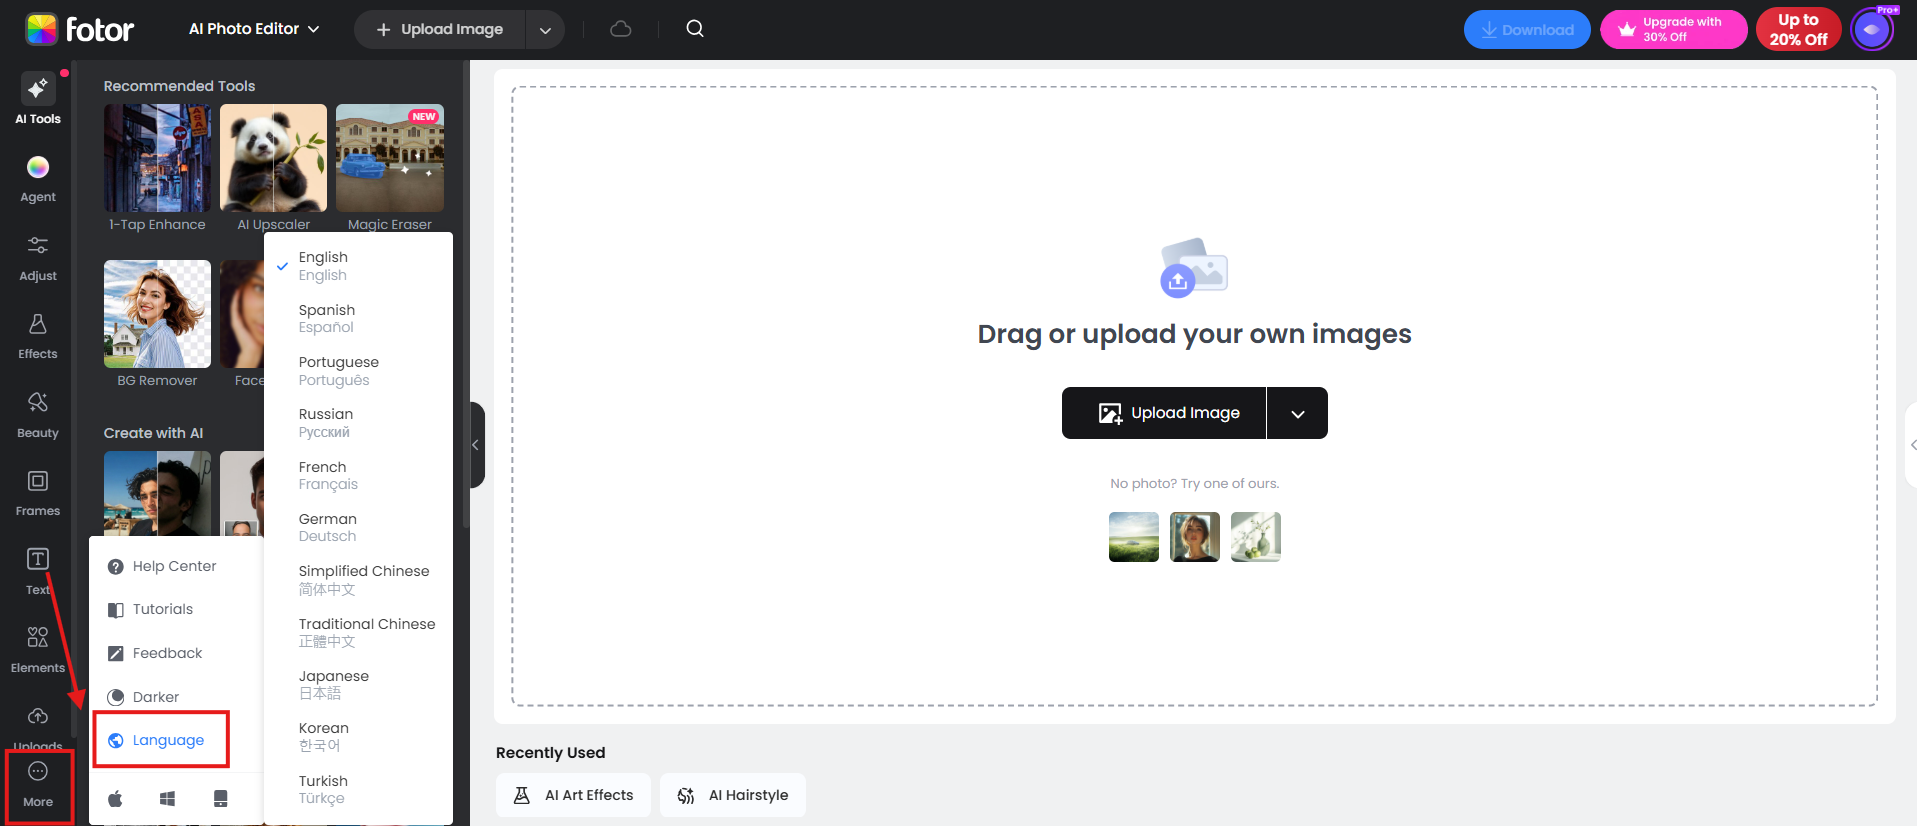This screenshot has height=826, width=1917.
Task: Click the AI Art Effects recently used button
Action: (x=573, y=795)
